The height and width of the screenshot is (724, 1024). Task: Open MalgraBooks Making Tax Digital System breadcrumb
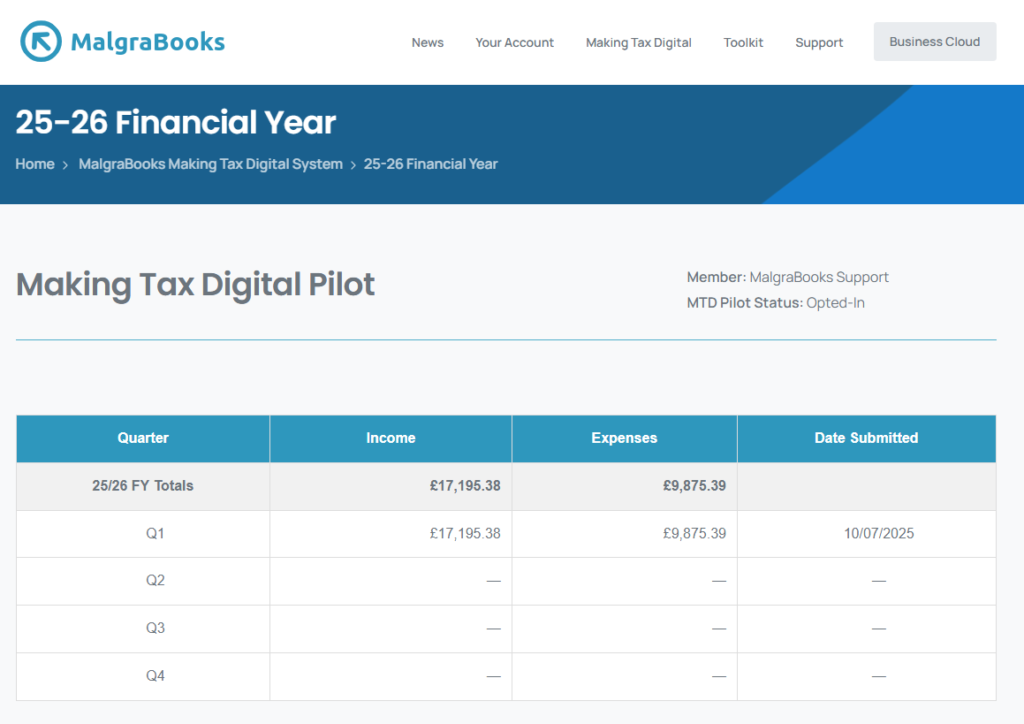(x=210, y=164)
